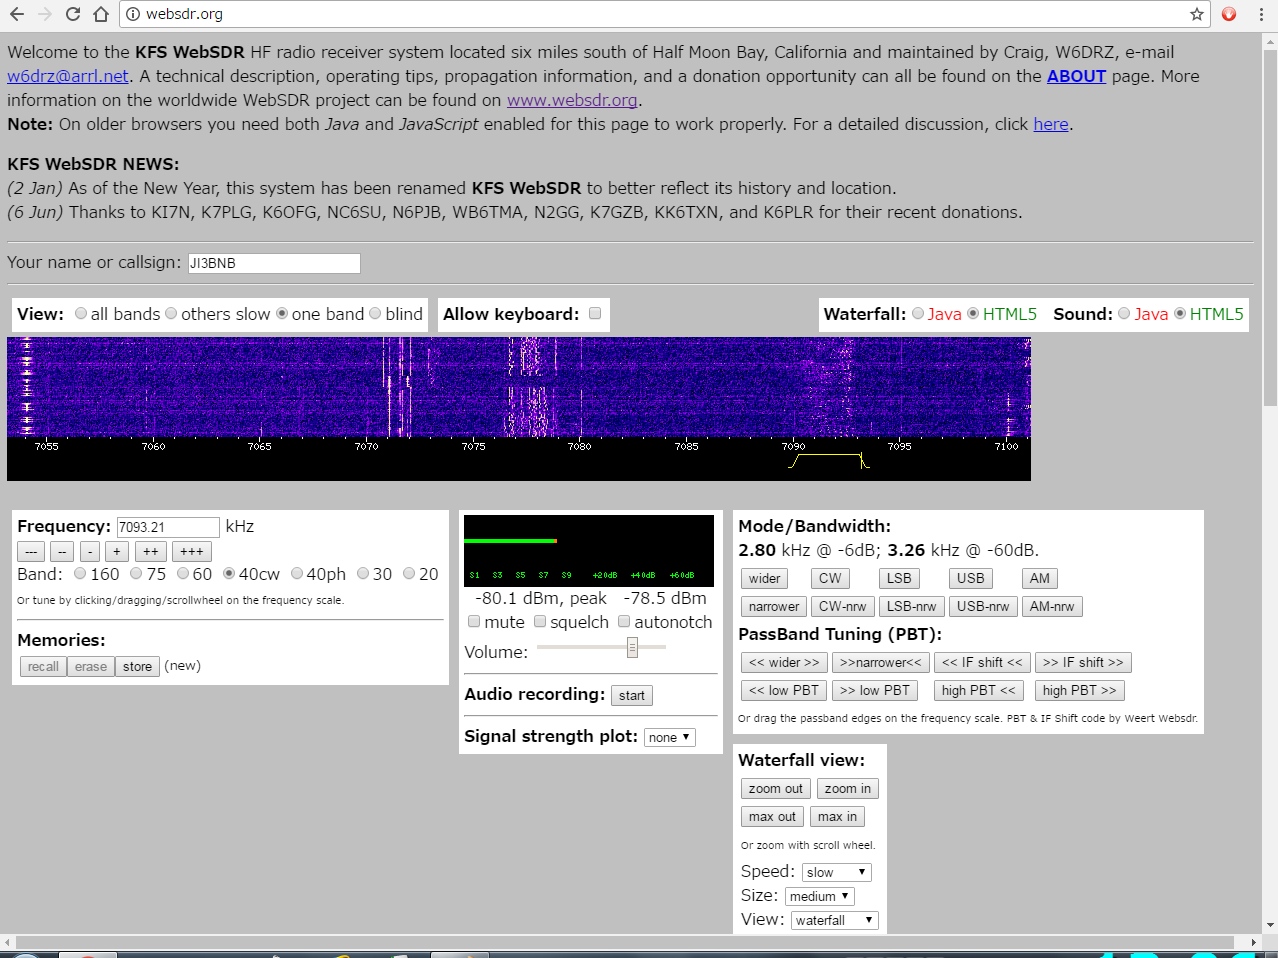
Task: Enable the mute checkbox
Action: 474,622
